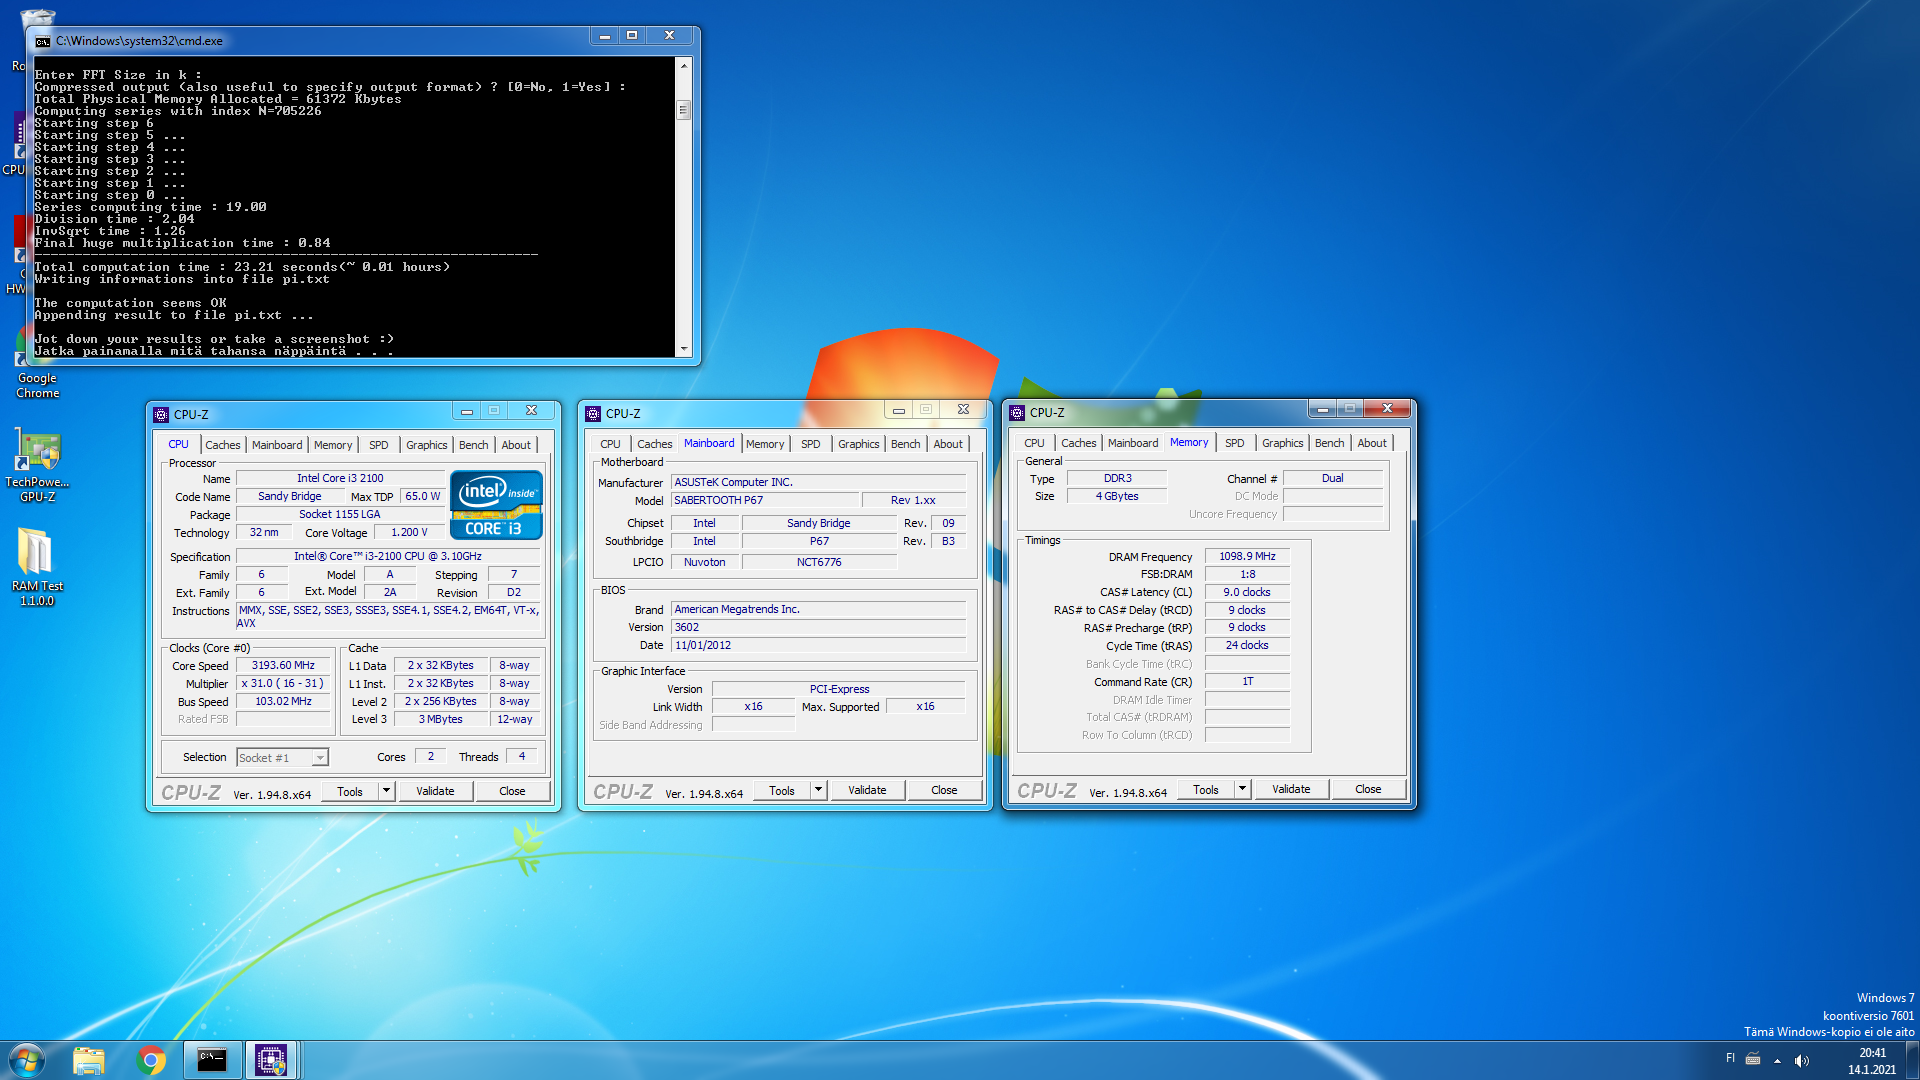Show hidden tray icons arrow

1777,1060
